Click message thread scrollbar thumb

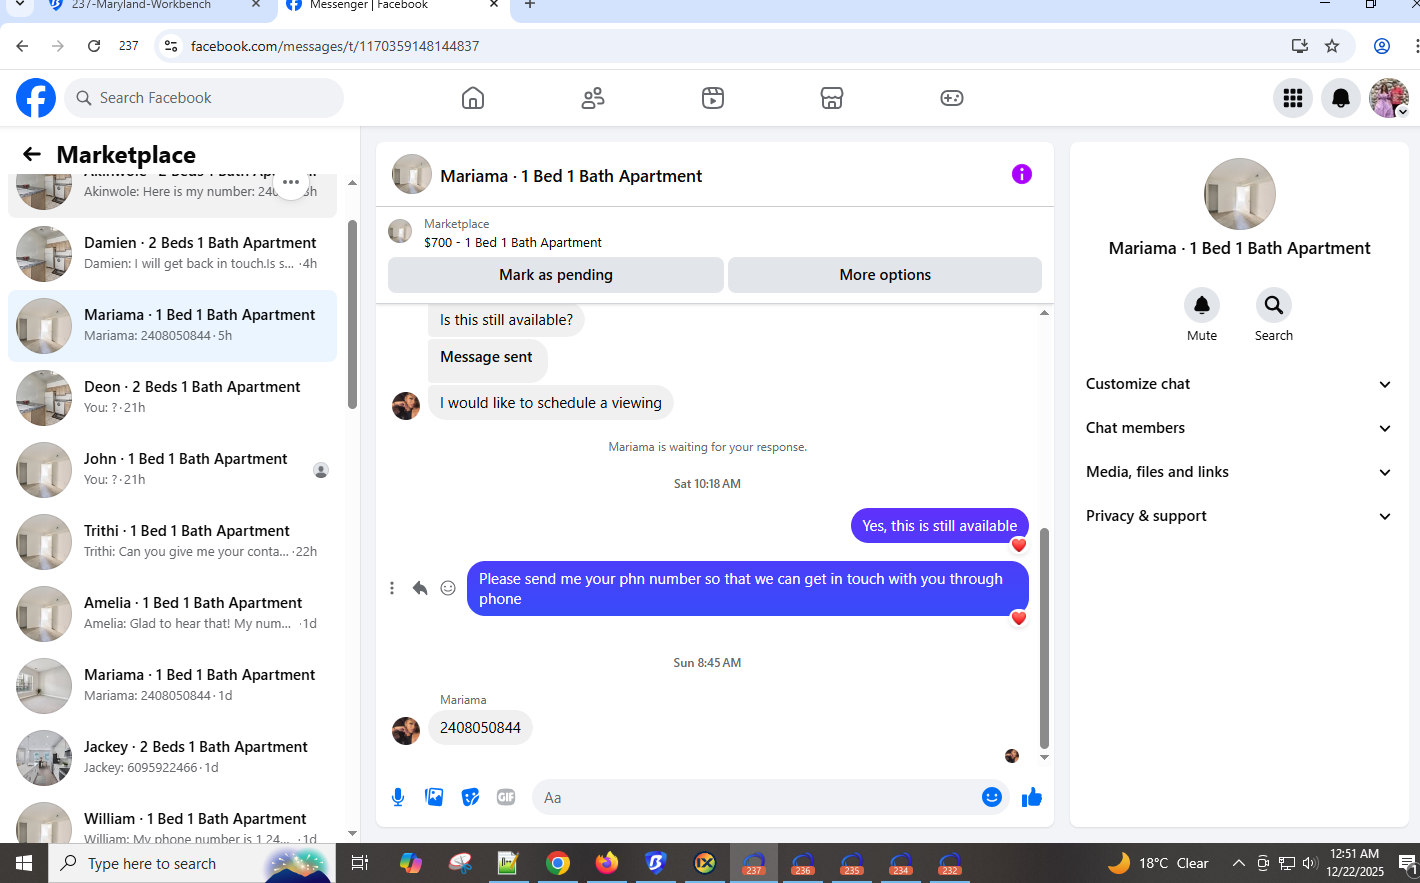click(x=1044, y=638)
